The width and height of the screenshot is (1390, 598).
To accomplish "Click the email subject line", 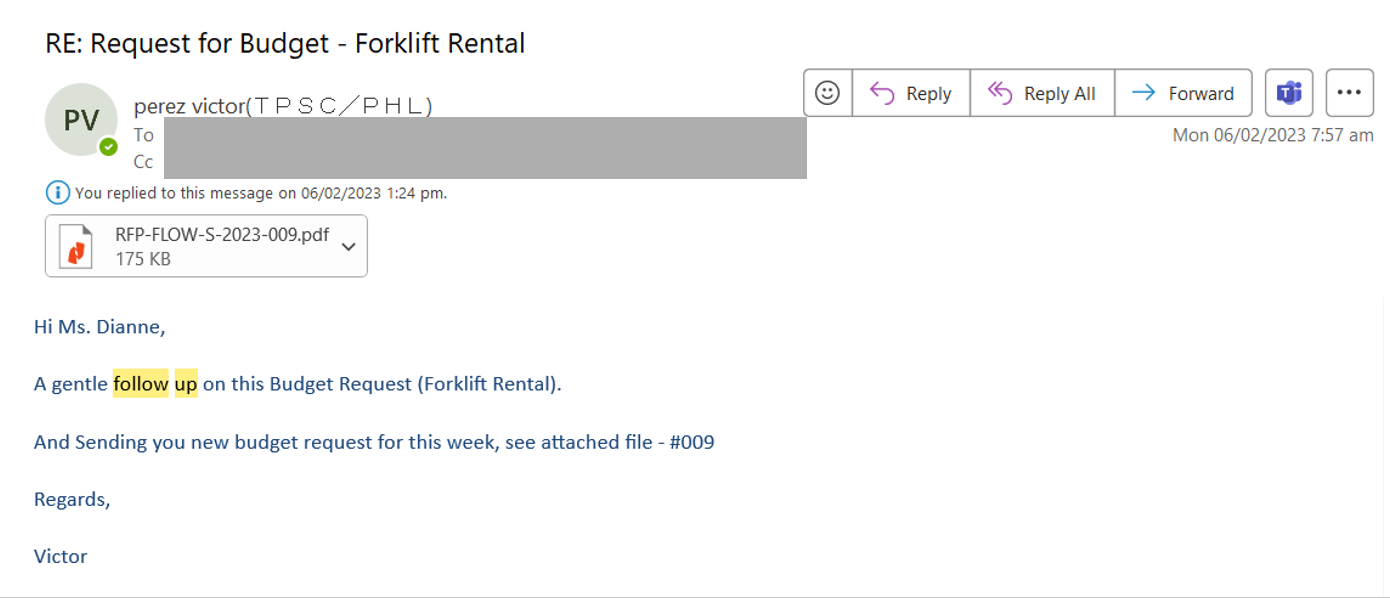I will click(x=285, y=44).
